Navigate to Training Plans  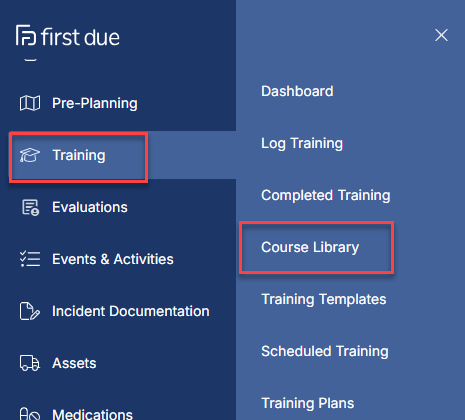coord(307,403)
